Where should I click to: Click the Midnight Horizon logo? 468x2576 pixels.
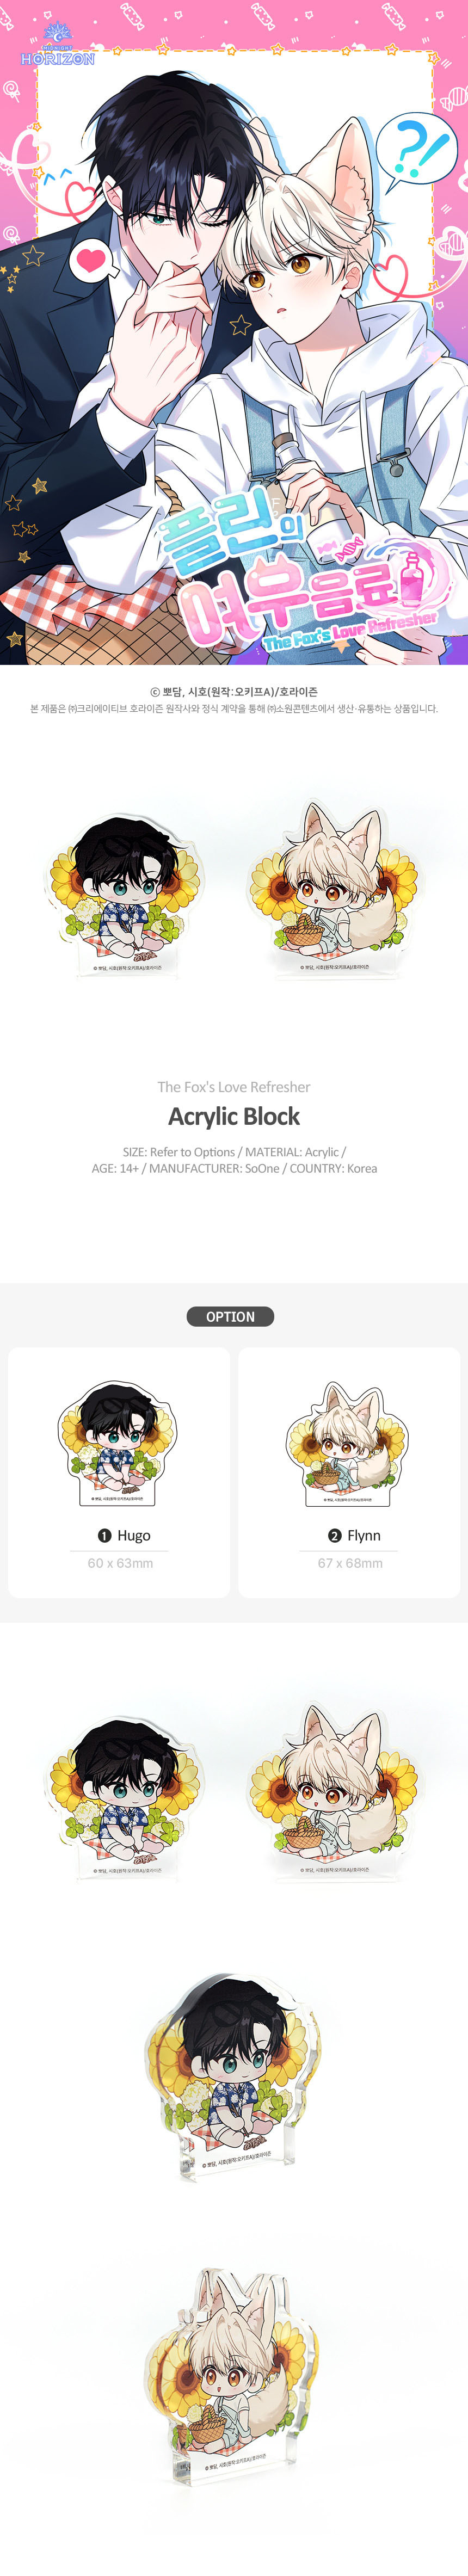click(57, 50)
